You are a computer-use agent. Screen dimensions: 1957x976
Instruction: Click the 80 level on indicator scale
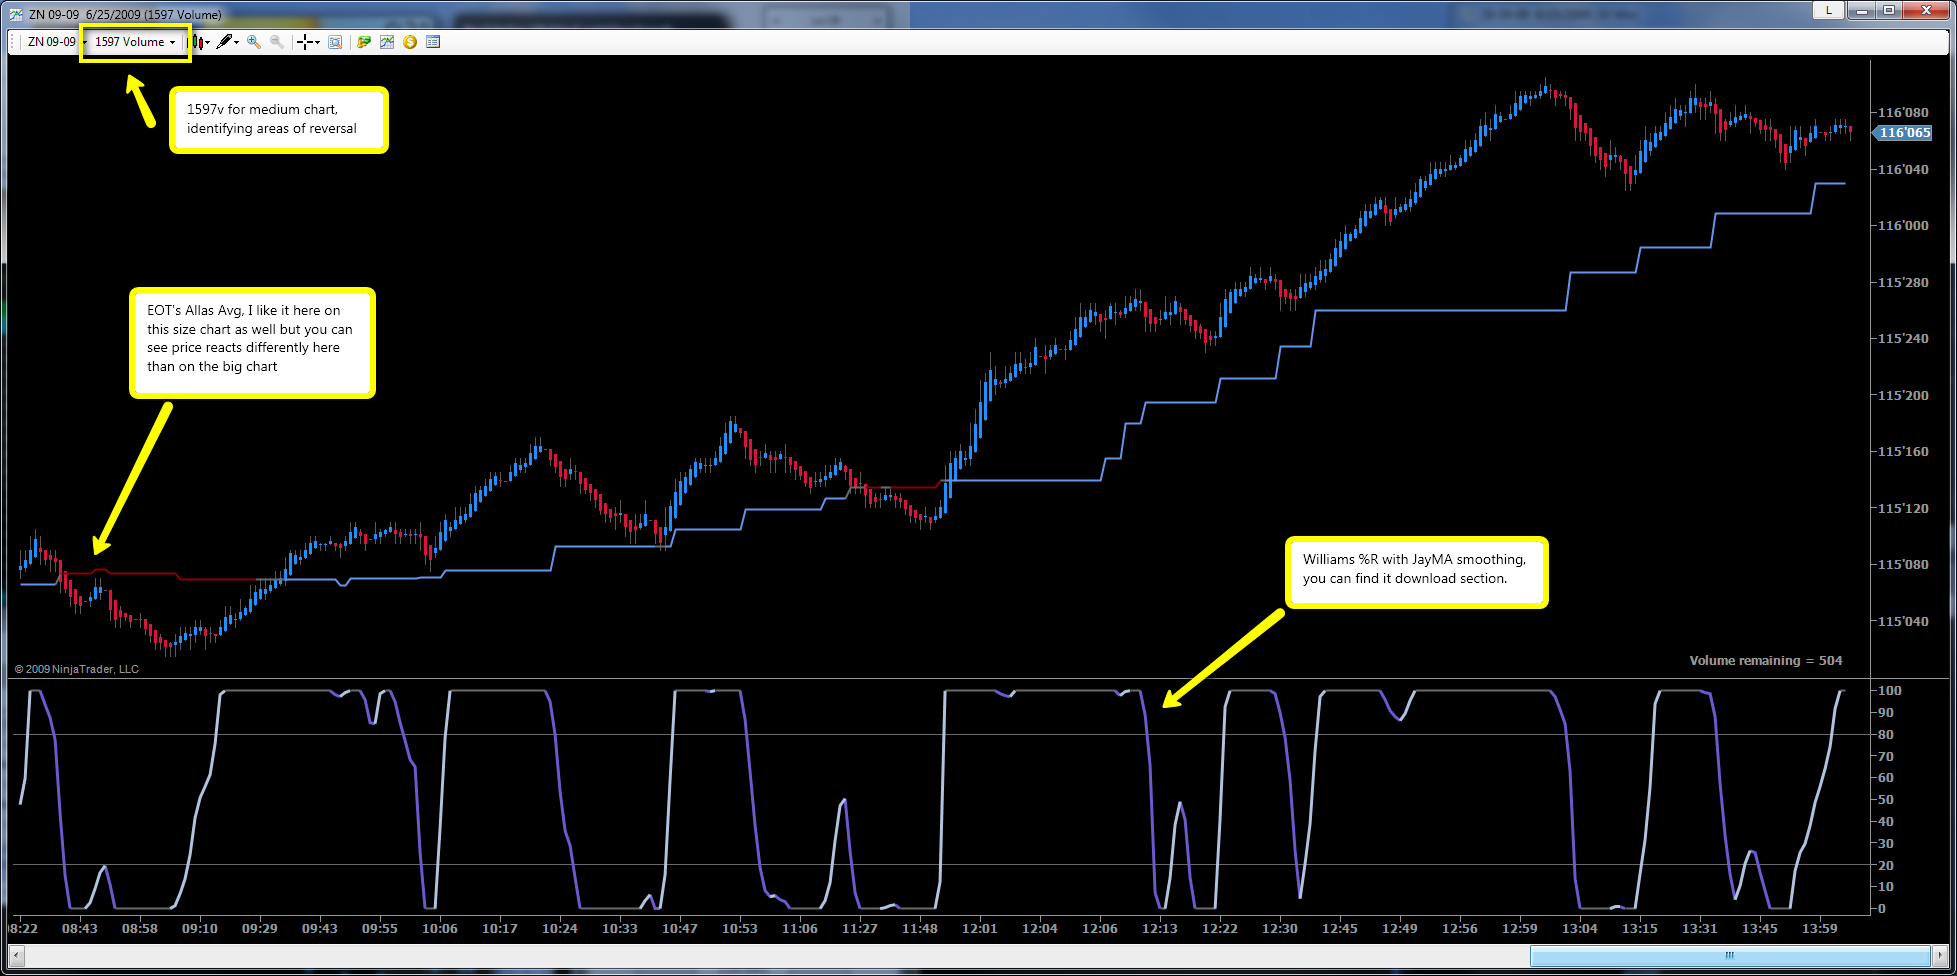(x=1885, y=734)
